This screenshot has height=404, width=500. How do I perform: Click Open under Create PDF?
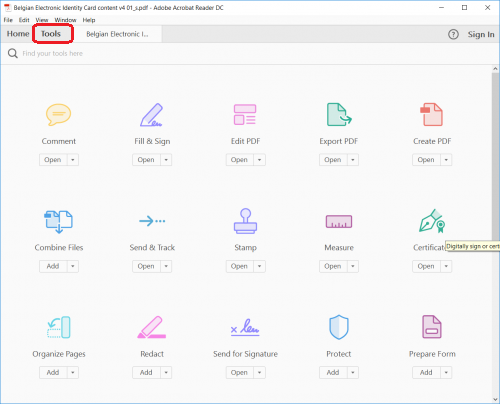click(x=426, y=160)
